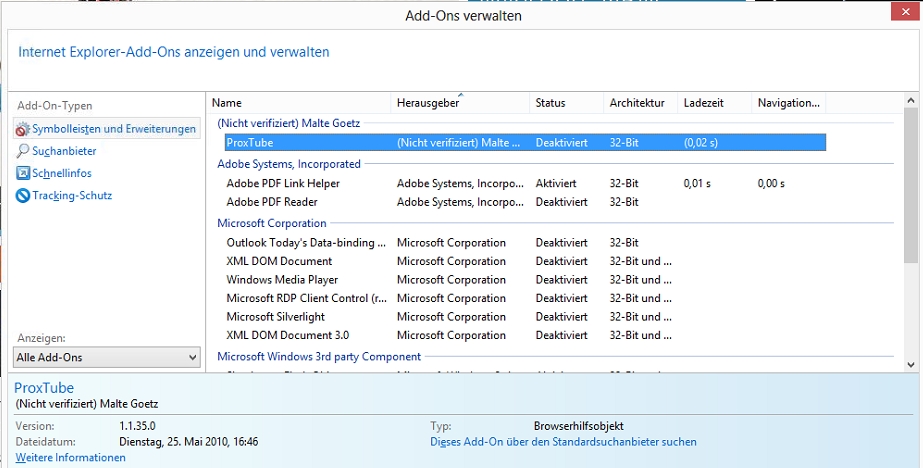923x468 pixels.
Task: Click the Architektur column header
Action: (636, 103)
